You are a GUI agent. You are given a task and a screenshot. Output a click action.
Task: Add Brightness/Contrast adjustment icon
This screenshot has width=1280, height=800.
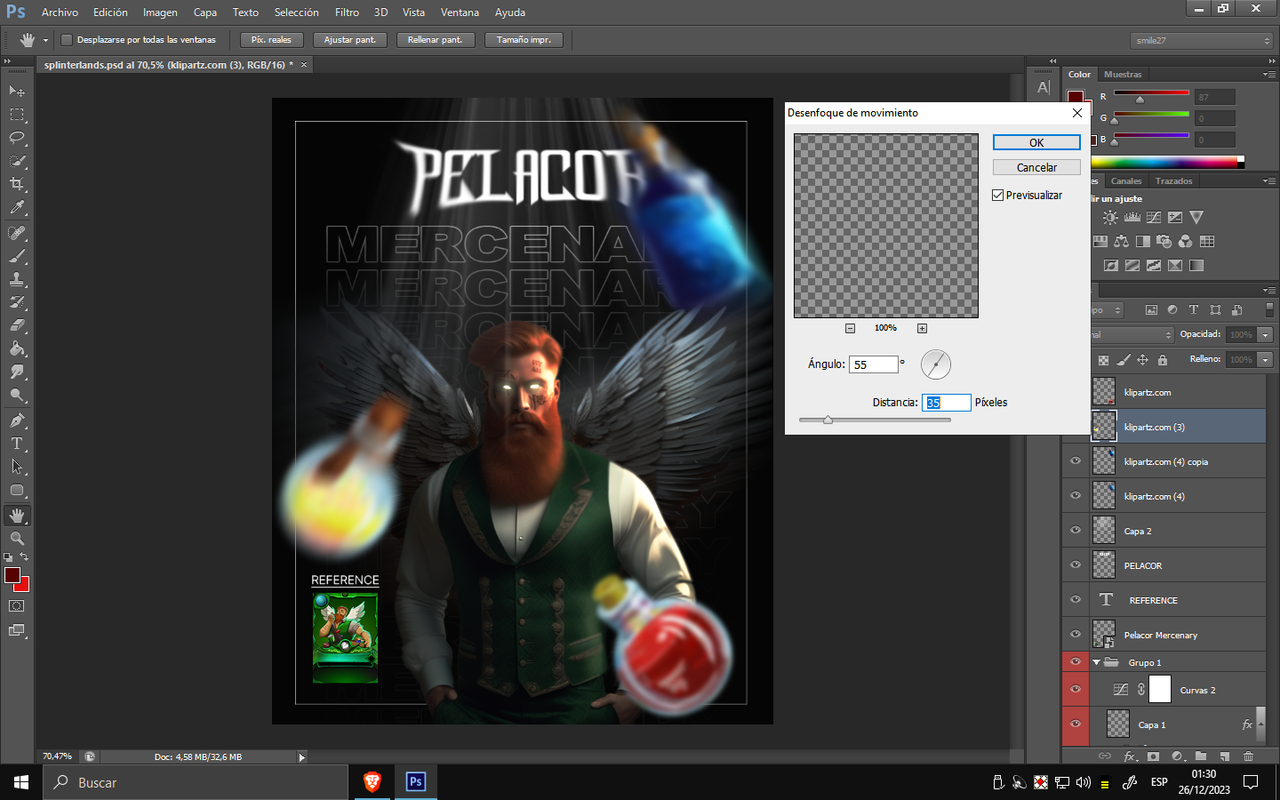1110,217
